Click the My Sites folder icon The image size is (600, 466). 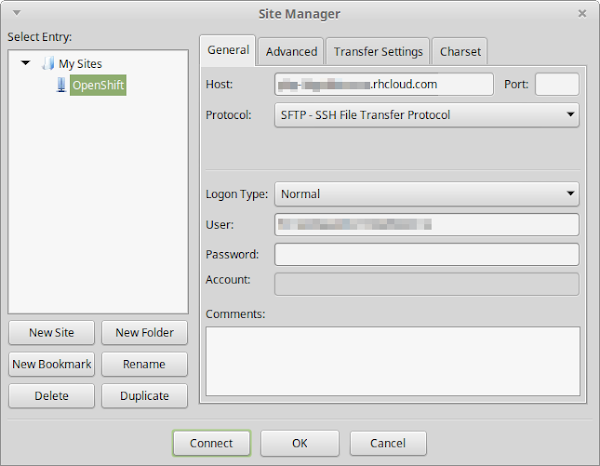pyautogui.click(x=48, y=63)
